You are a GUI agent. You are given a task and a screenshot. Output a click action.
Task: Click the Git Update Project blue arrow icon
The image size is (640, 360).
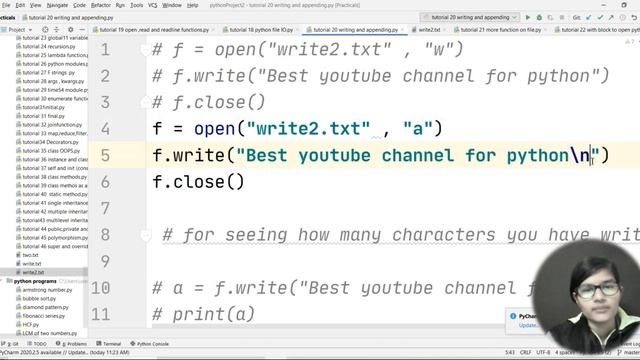coord(589,18)
